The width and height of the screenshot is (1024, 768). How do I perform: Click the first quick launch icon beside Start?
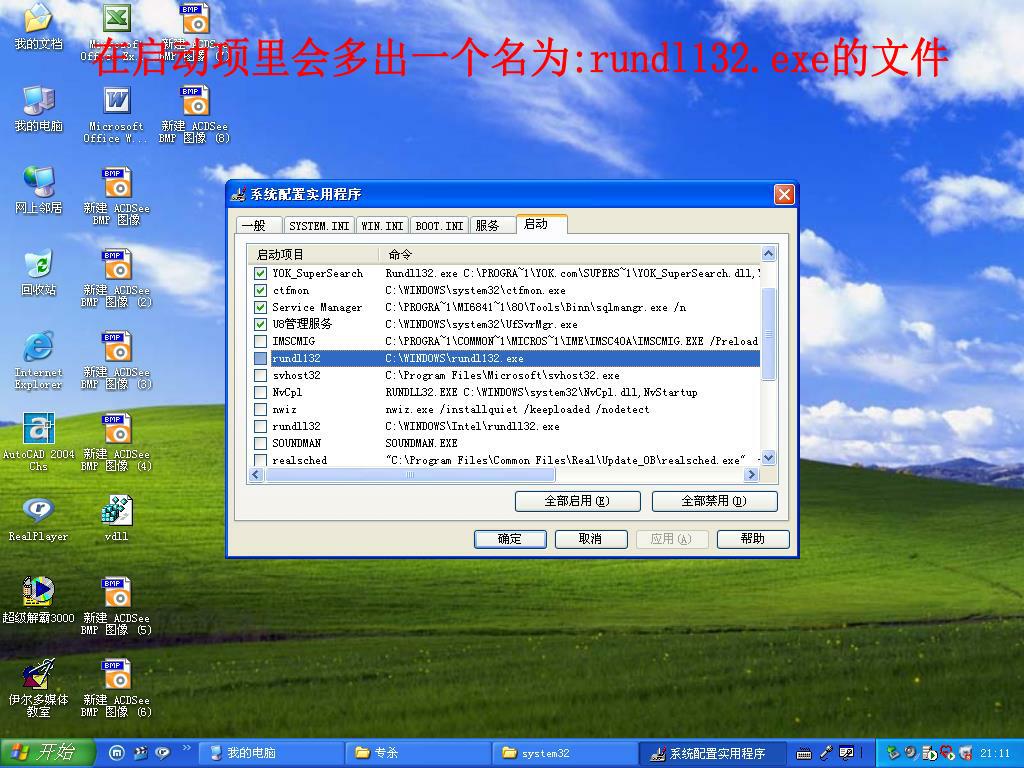click(x=116, y=753)
